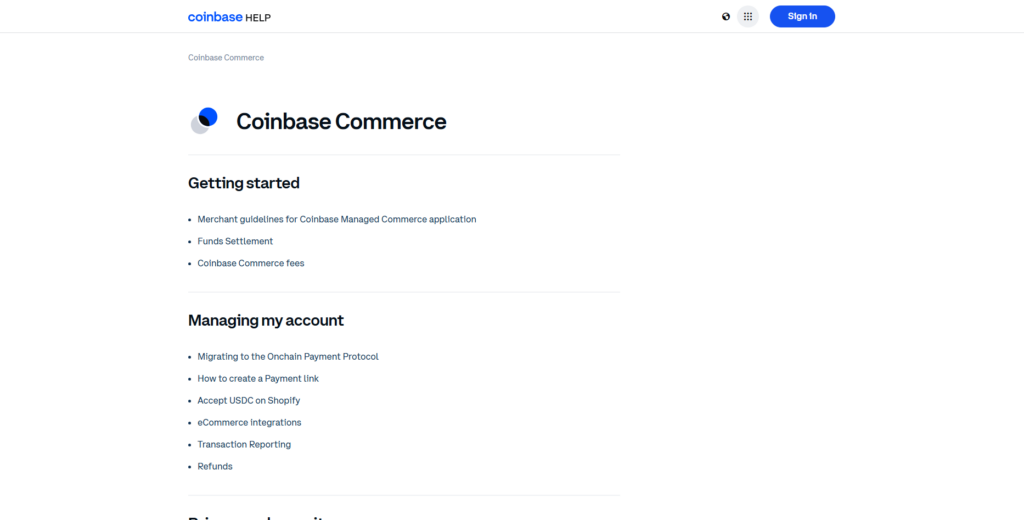Click the Coinbase Commerce circles icon
1024x520 pixels.
(x=204, y=121)
